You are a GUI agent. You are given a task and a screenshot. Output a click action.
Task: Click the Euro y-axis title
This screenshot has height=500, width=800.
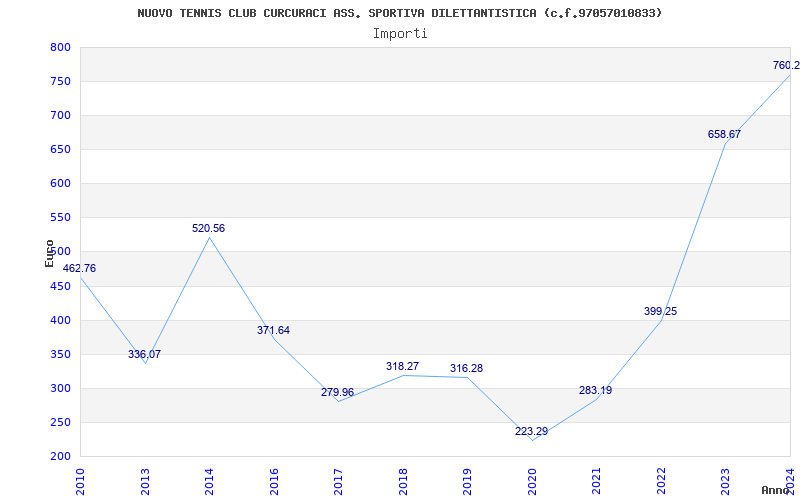pos(49,253)
